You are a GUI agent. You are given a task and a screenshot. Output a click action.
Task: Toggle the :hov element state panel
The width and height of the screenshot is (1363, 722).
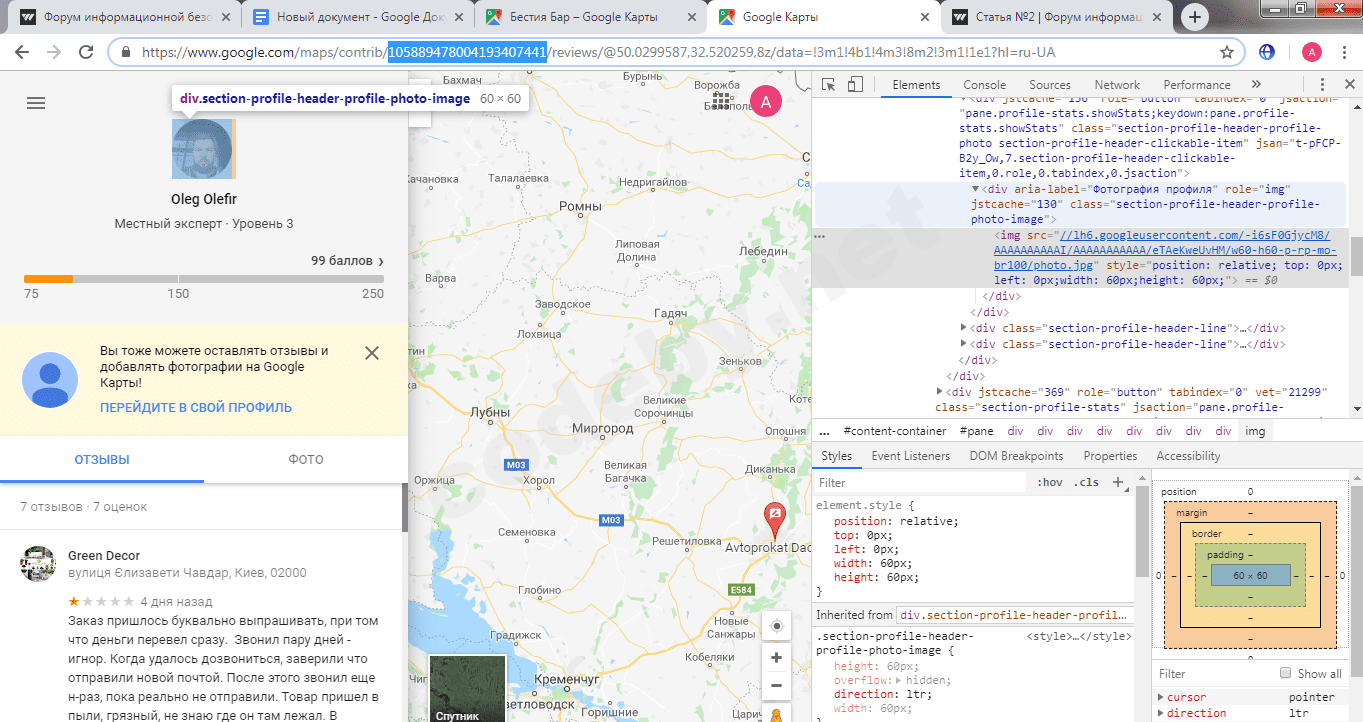pyautogui.click(x=1050, y=482)
